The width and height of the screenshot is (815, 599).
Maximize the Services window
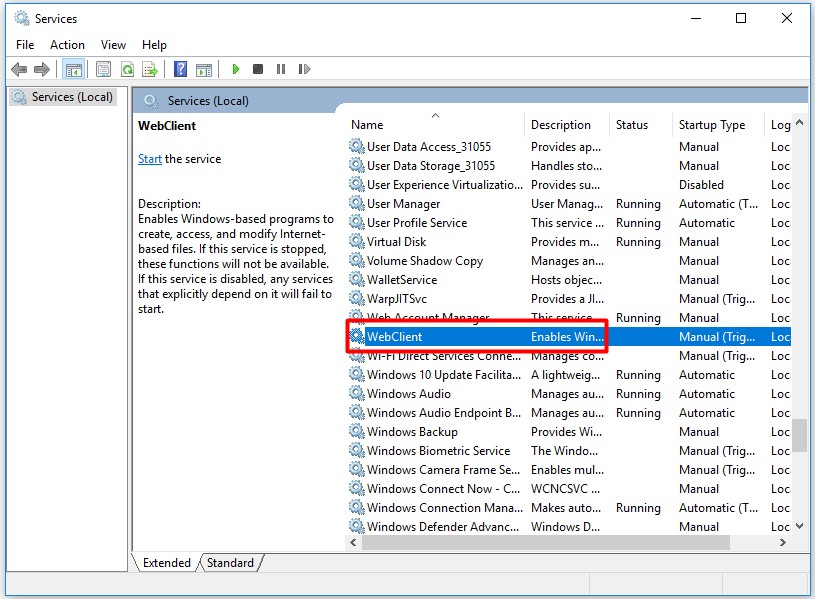tap(741, 18)
